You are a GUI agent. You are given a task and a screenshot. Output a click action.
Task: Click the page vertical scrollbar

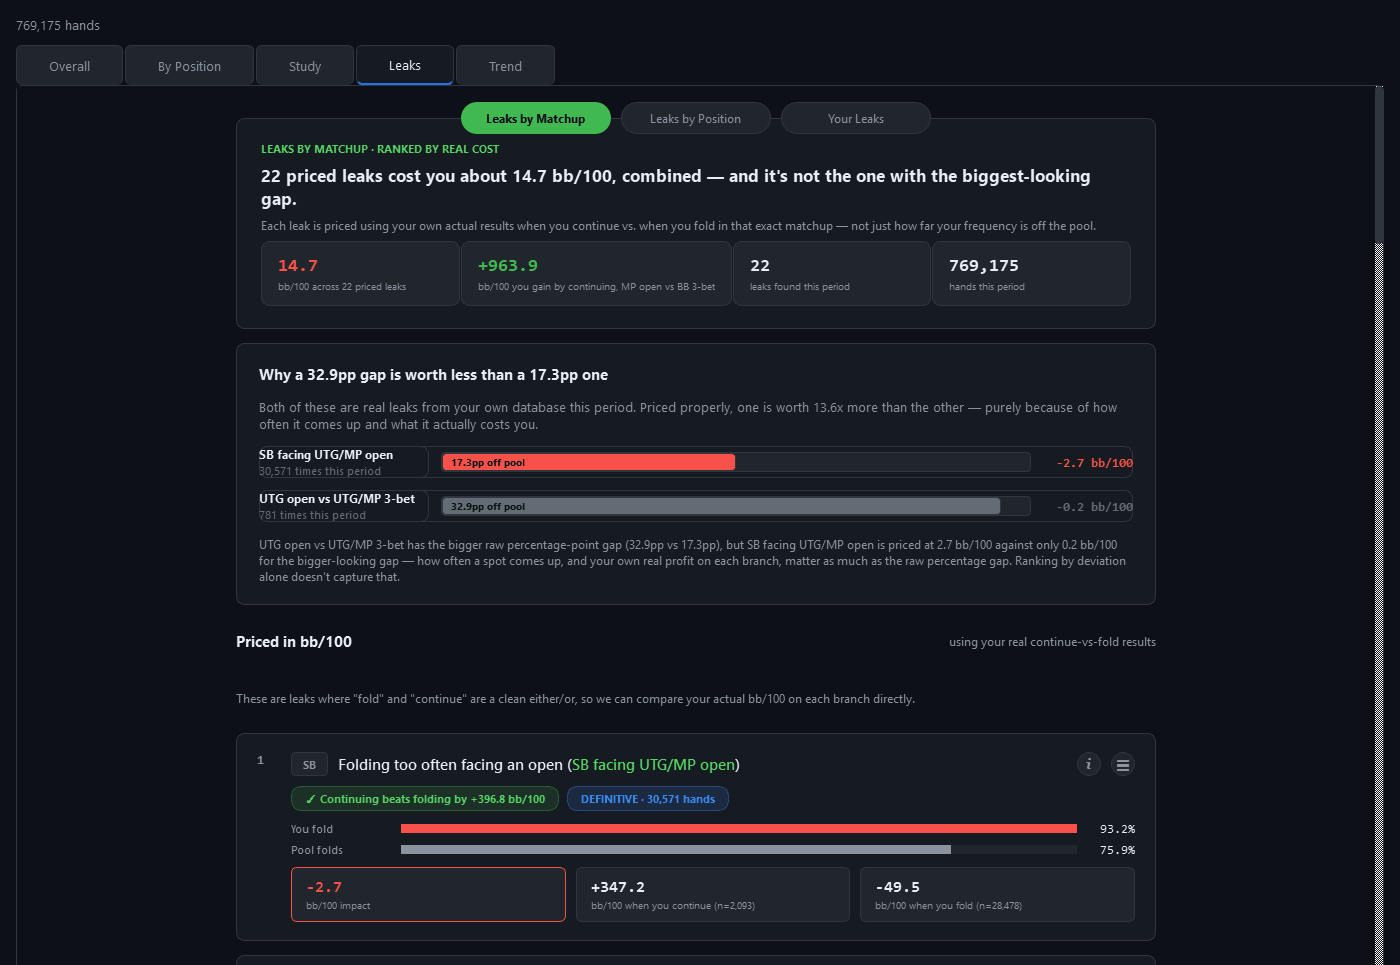pyautogui.click(x=1379, y=525)
